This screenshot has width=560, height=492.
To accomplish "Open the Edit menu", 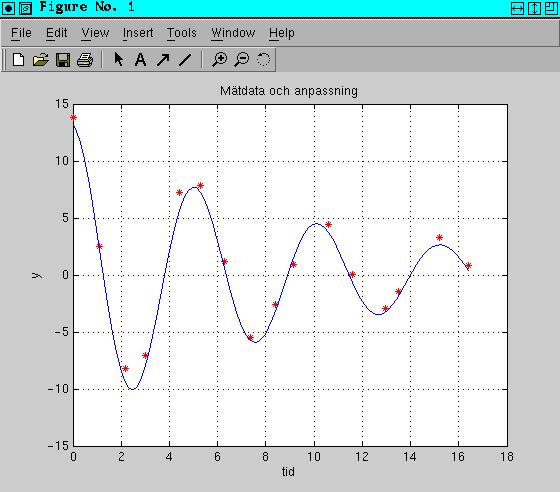I will tap(56, 33).
